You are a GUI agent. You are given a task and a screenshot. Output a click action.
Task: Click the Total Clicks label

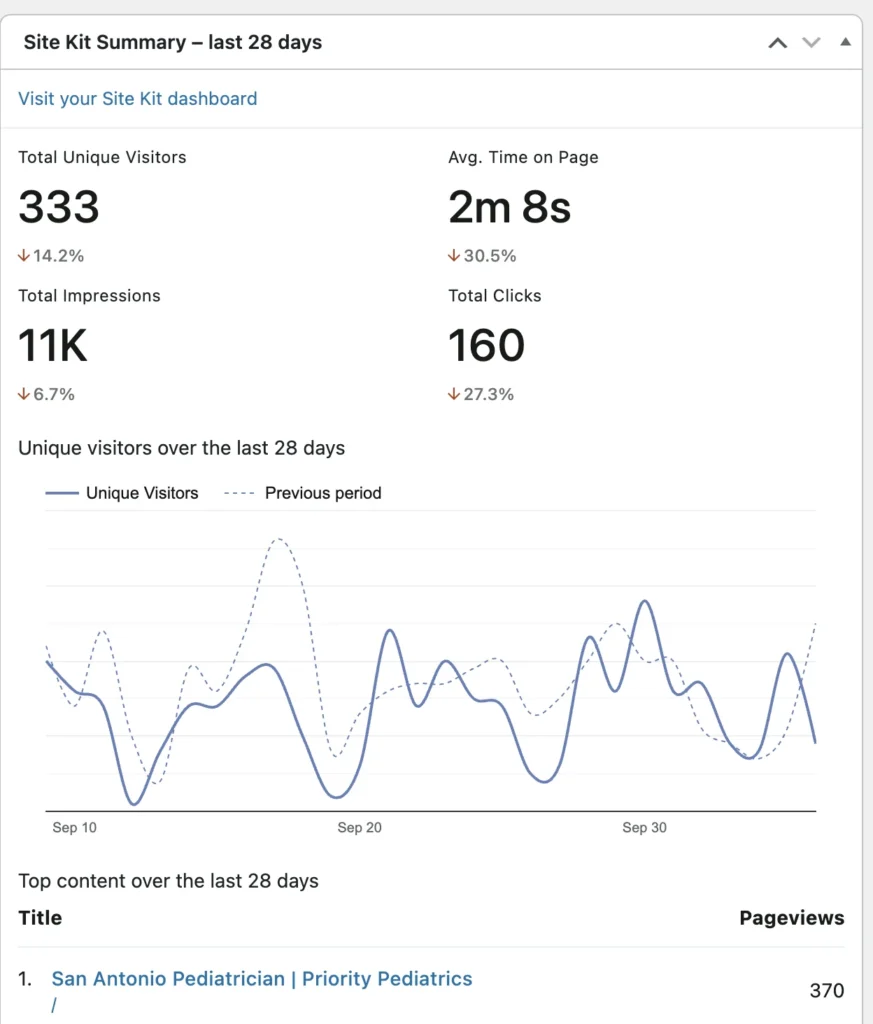pos(494,296)
